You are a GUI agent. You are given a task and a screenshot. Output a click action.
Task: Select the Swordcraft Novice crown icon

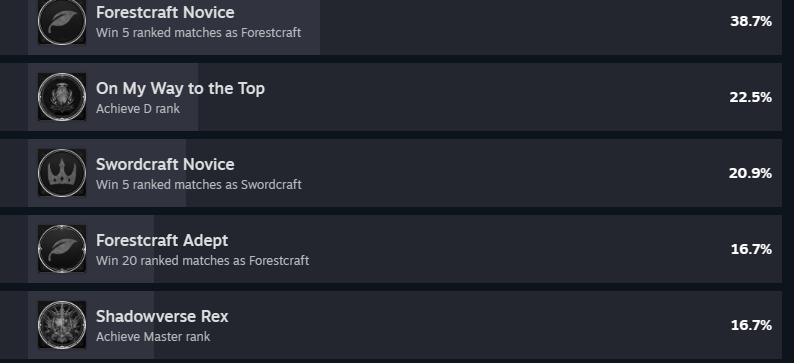tap(62, 173)
